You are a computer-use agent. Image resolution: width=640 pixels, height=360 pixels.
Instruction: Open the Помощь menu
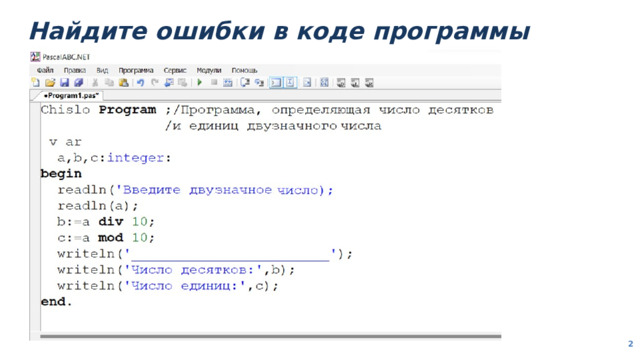coord(244,70)
